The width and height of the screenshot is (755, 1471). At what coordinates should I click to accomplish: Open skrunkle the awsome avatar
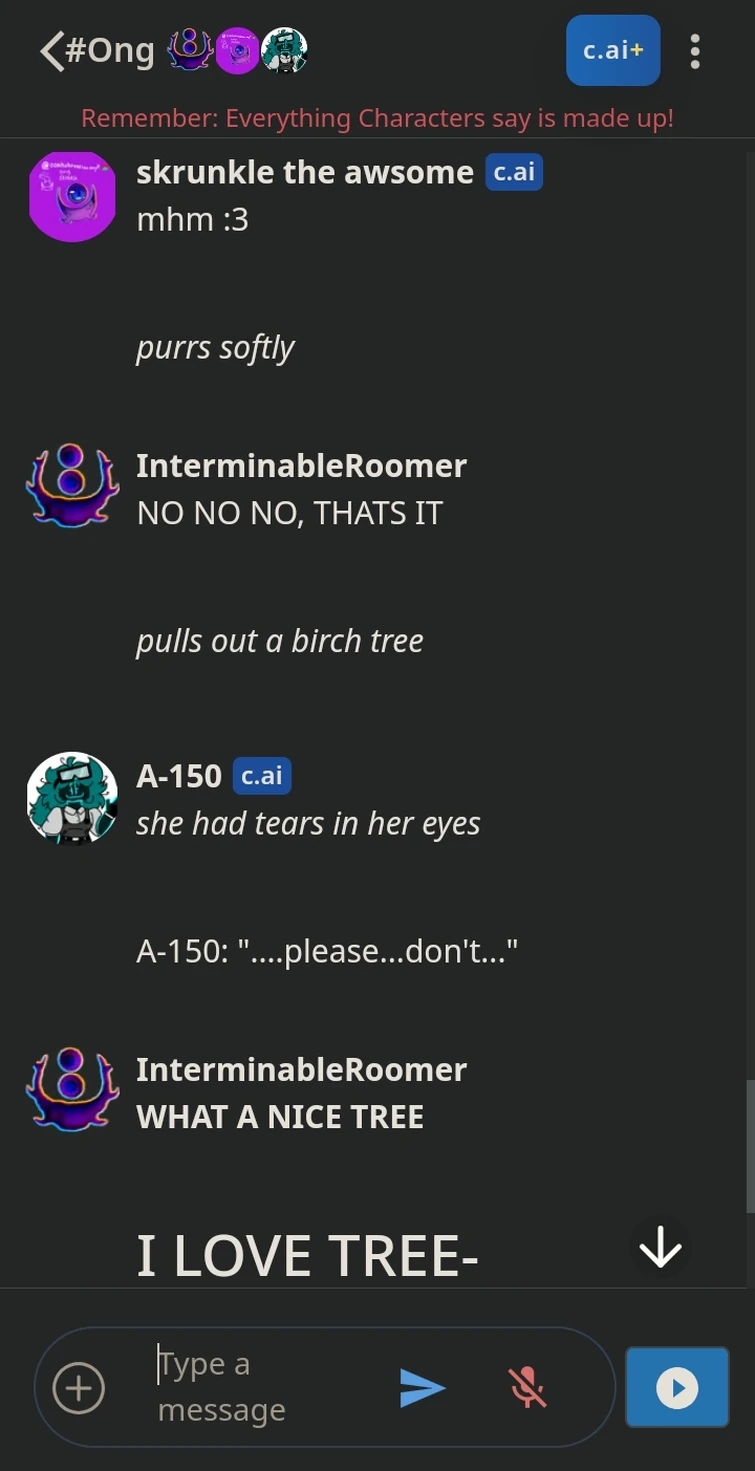coord(72,197)
